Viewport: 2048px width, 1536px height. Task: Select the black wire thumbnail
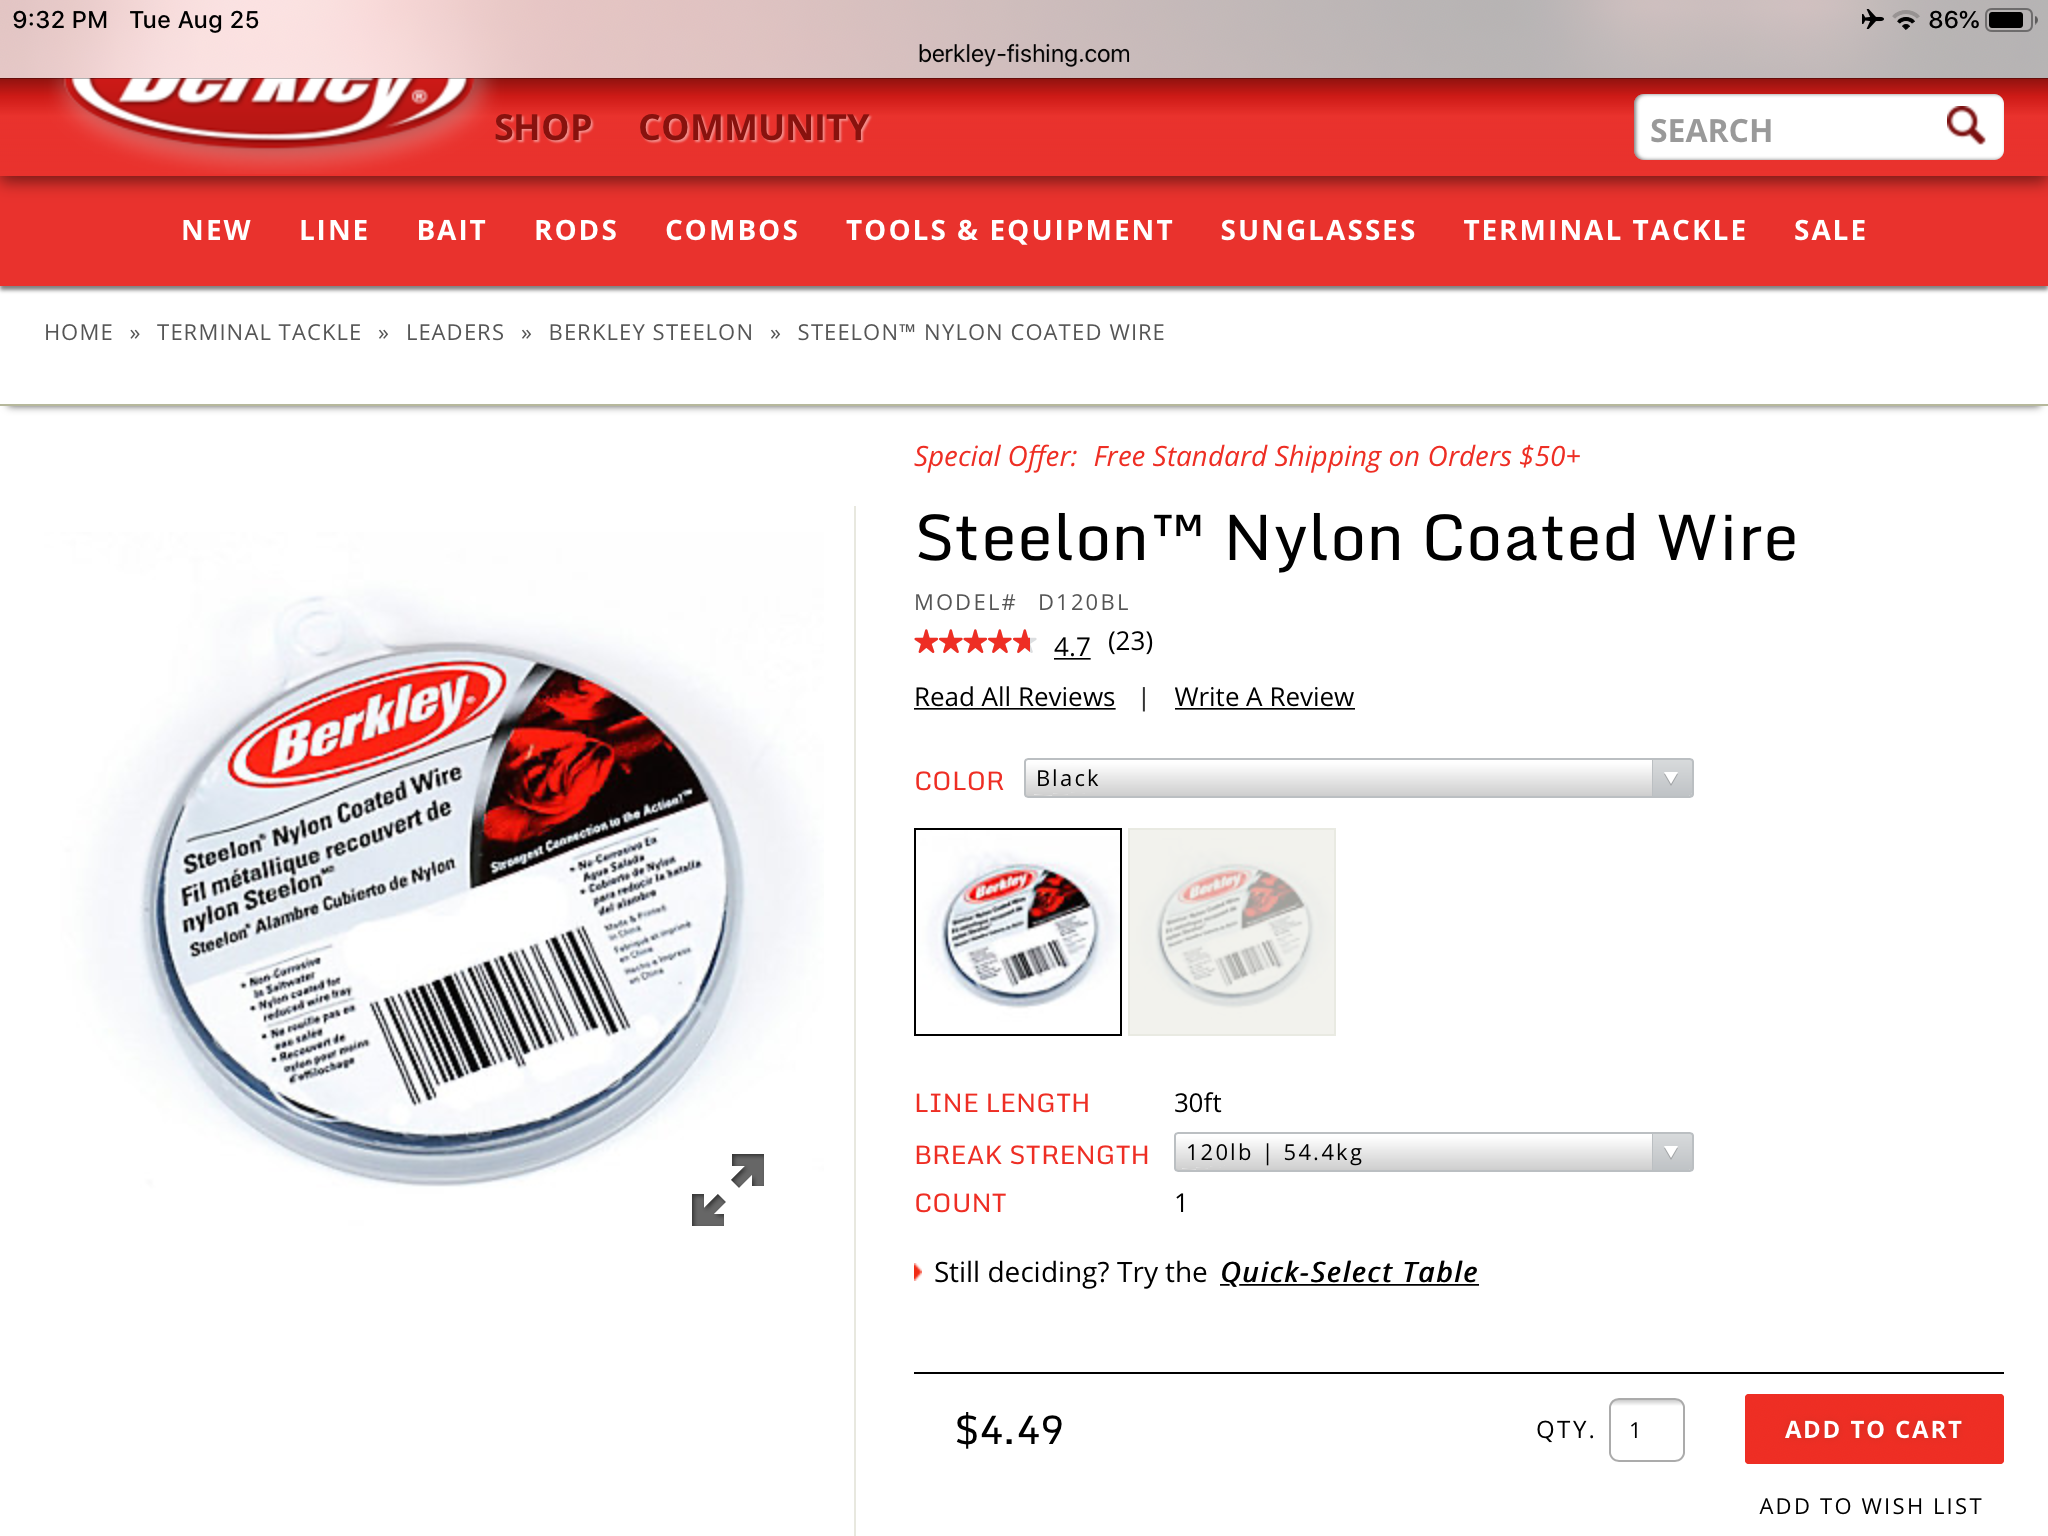click(1018, 932)
